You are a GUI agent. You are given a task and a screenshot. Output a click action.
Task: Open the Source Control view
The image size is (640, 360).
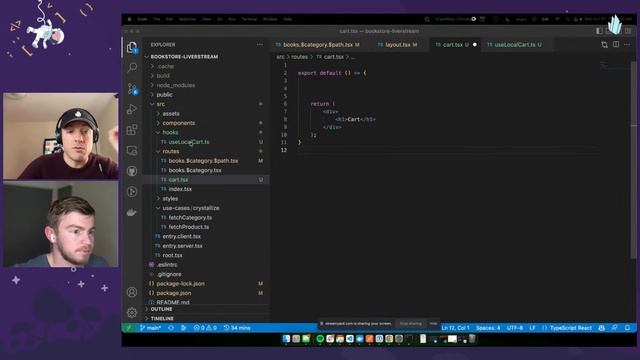pos(132,89)
